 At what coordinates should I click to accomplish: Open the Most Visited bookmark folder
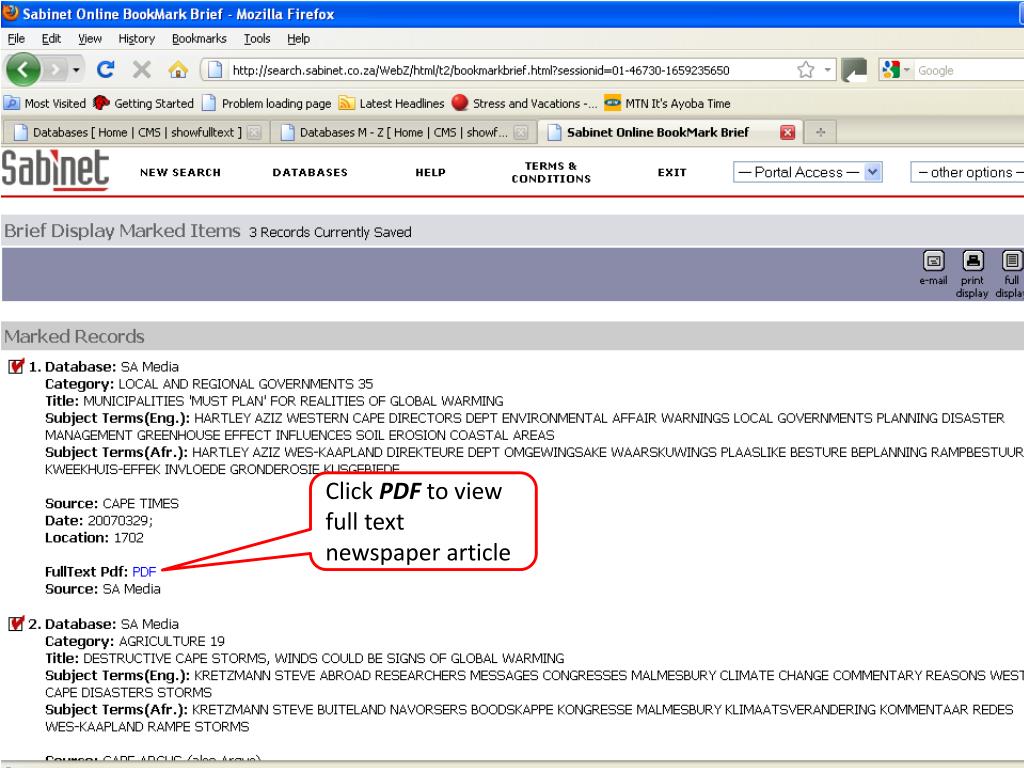coord(45,103)
